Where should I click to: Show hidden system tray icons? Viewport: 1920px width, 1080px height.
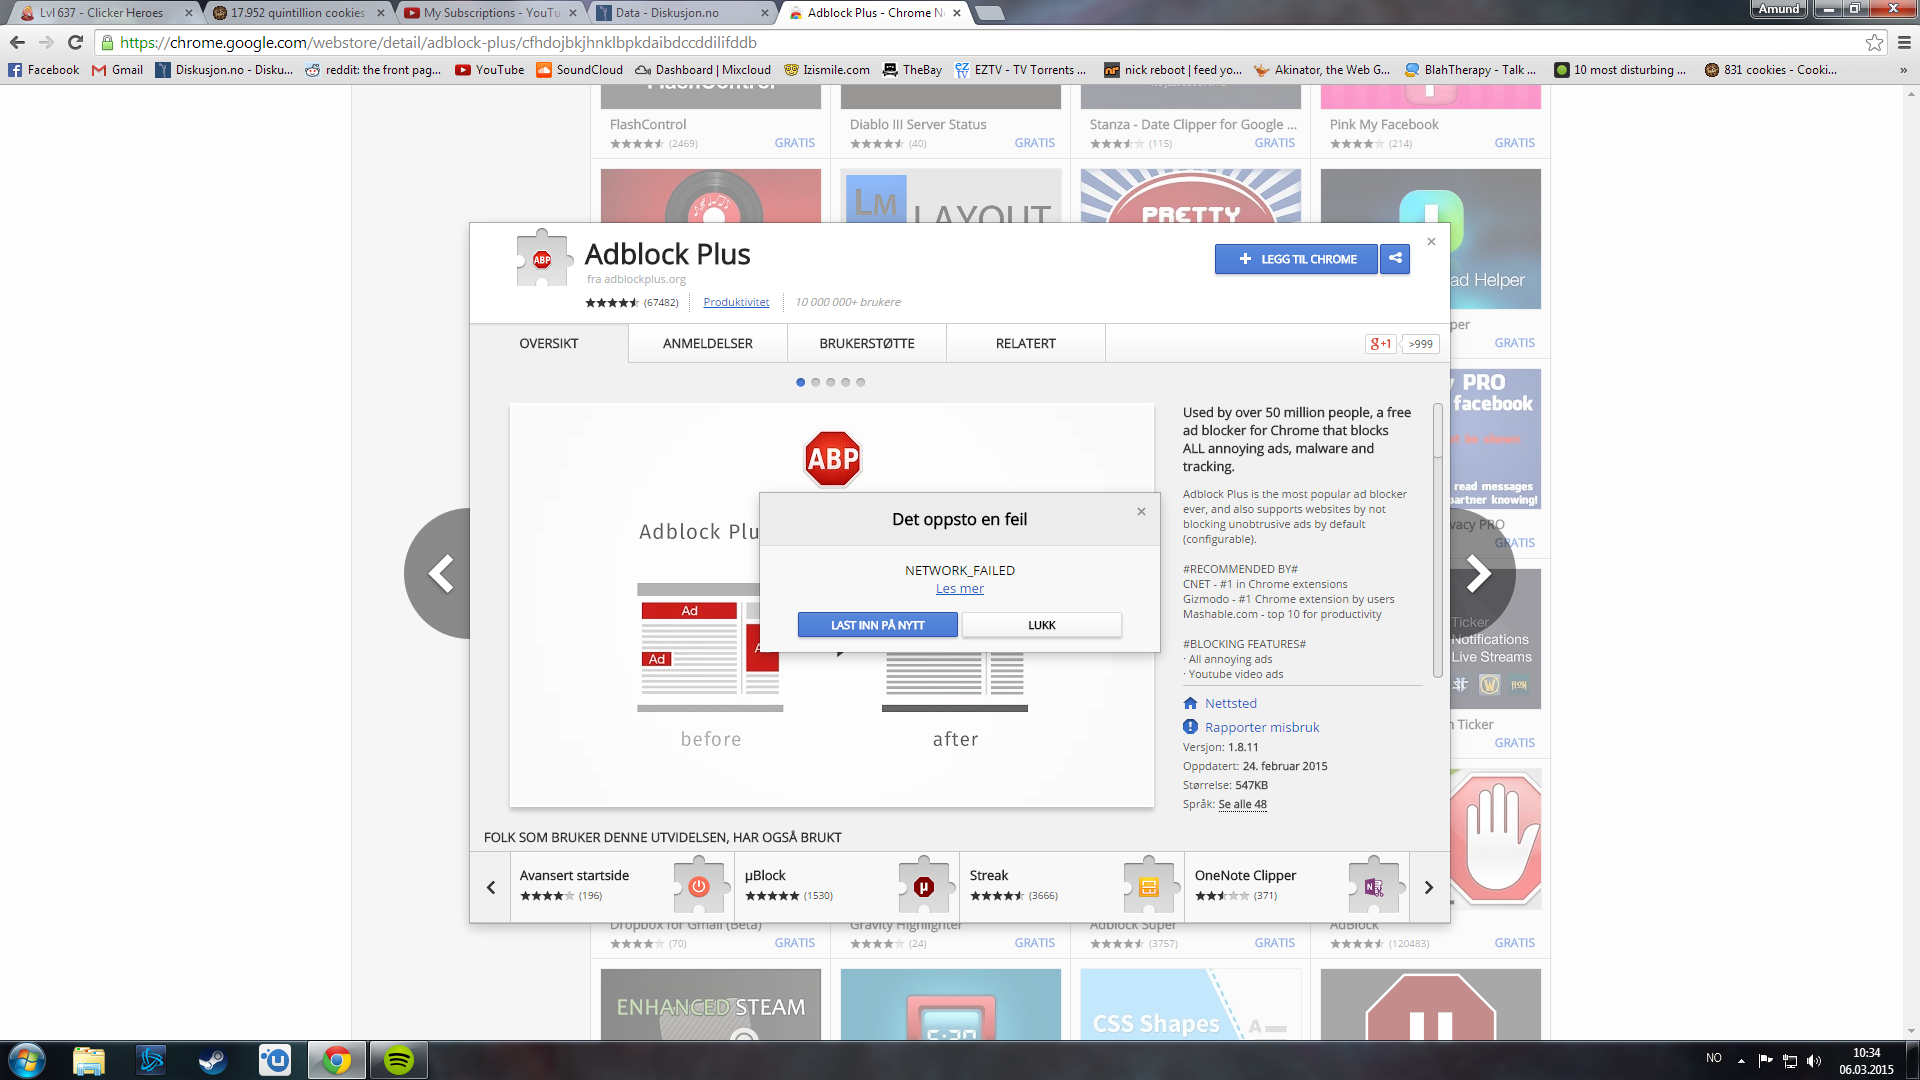[1741, 1060]
